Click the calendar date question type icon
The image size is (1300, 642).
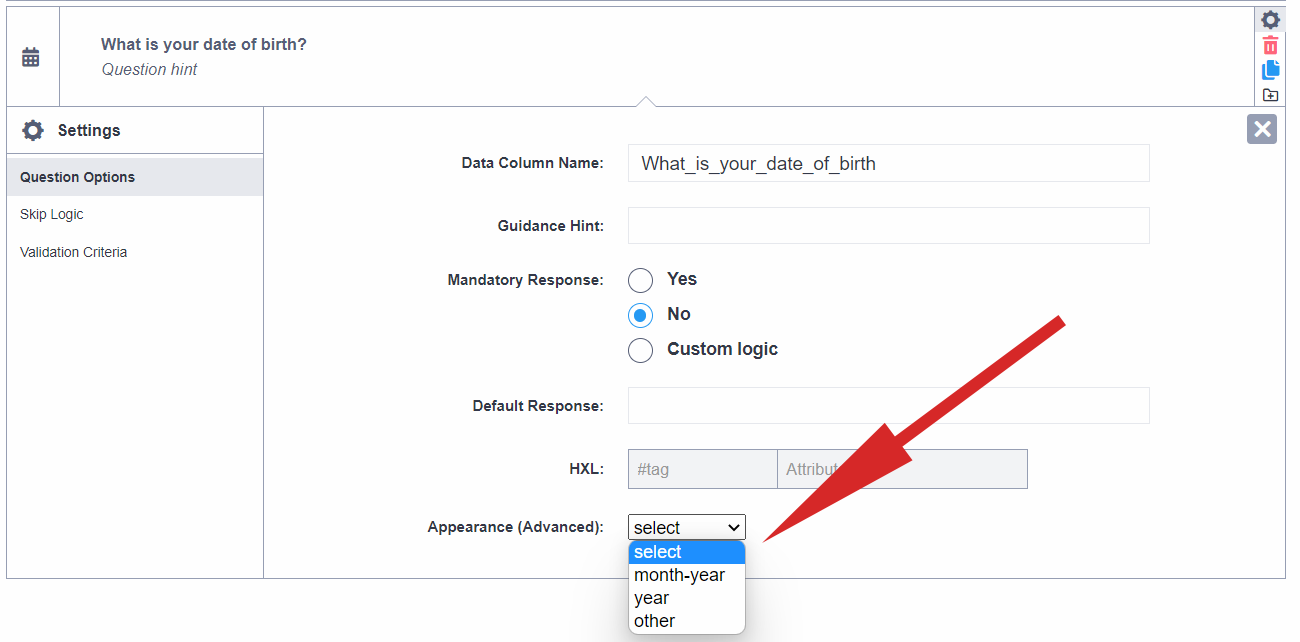tap(31, 57)
